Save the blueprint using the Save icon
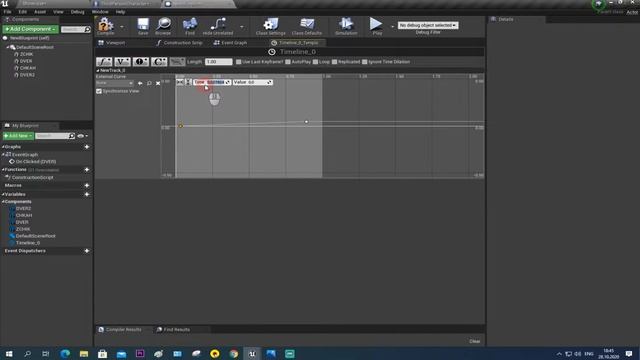The width and height of the screenshot is (640, 360). click(x=143, y=25)
